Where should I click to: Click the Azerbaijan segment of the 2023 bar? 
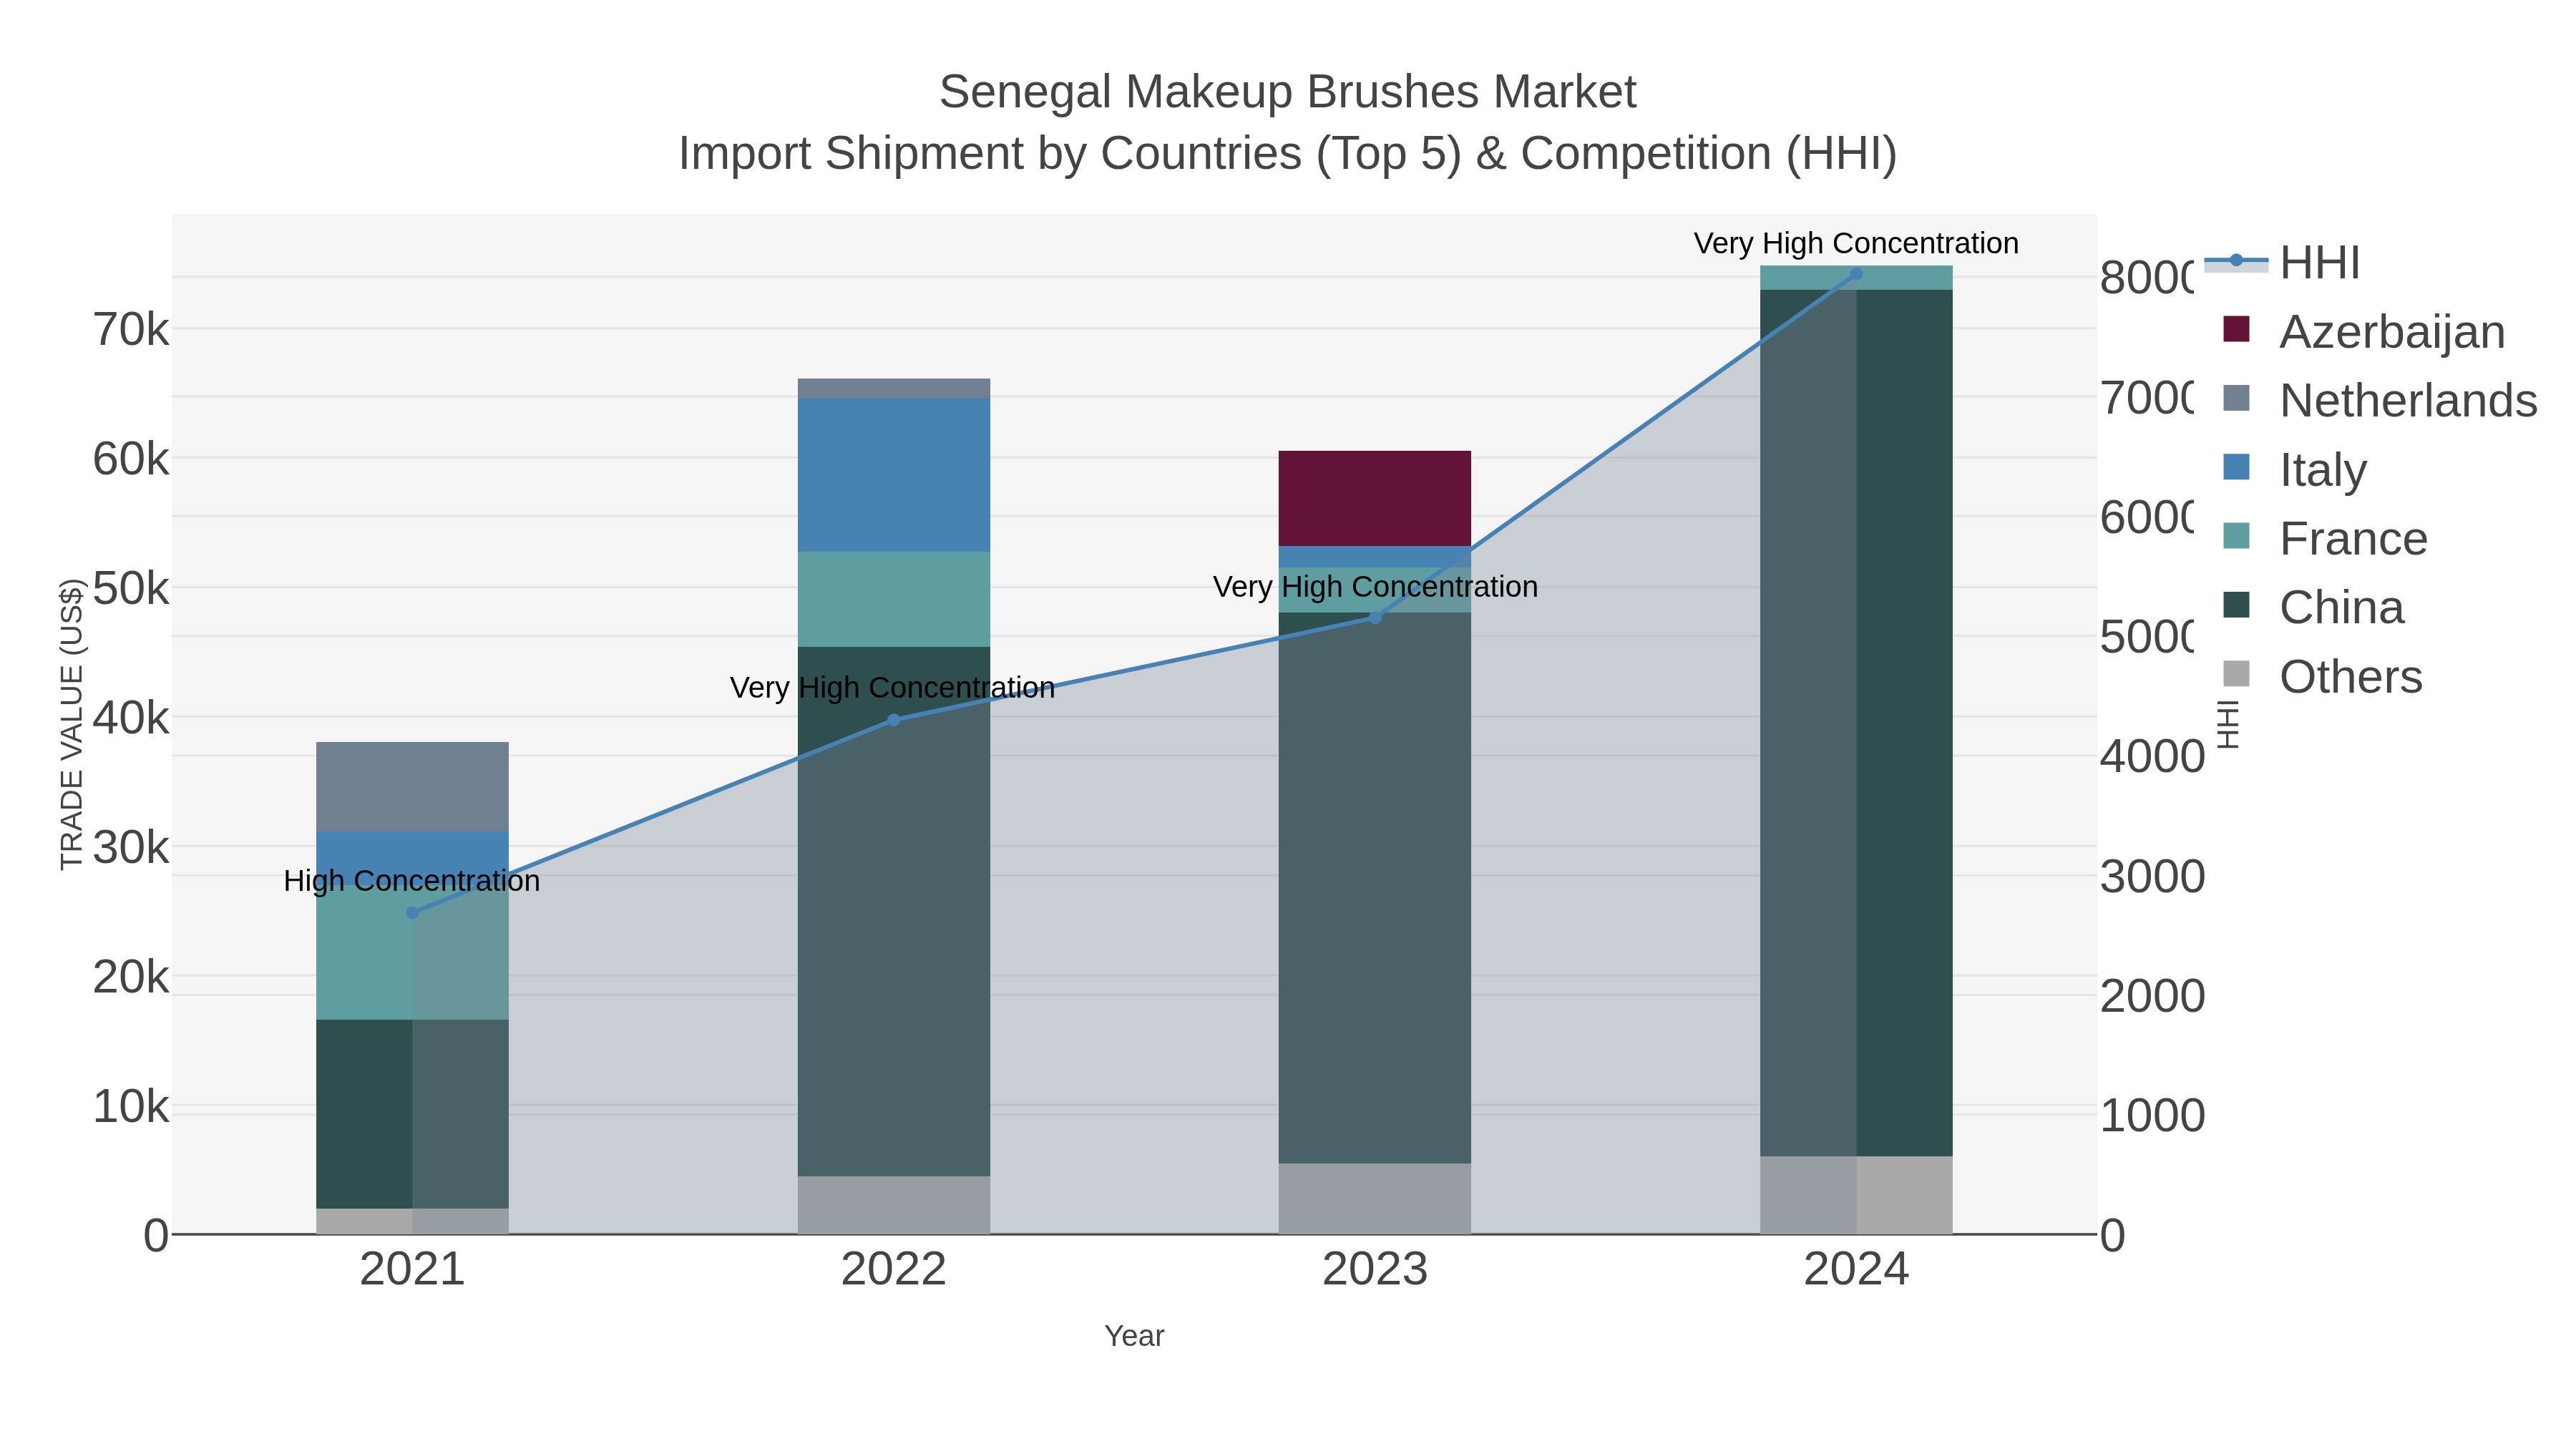tap(1375, 498)
